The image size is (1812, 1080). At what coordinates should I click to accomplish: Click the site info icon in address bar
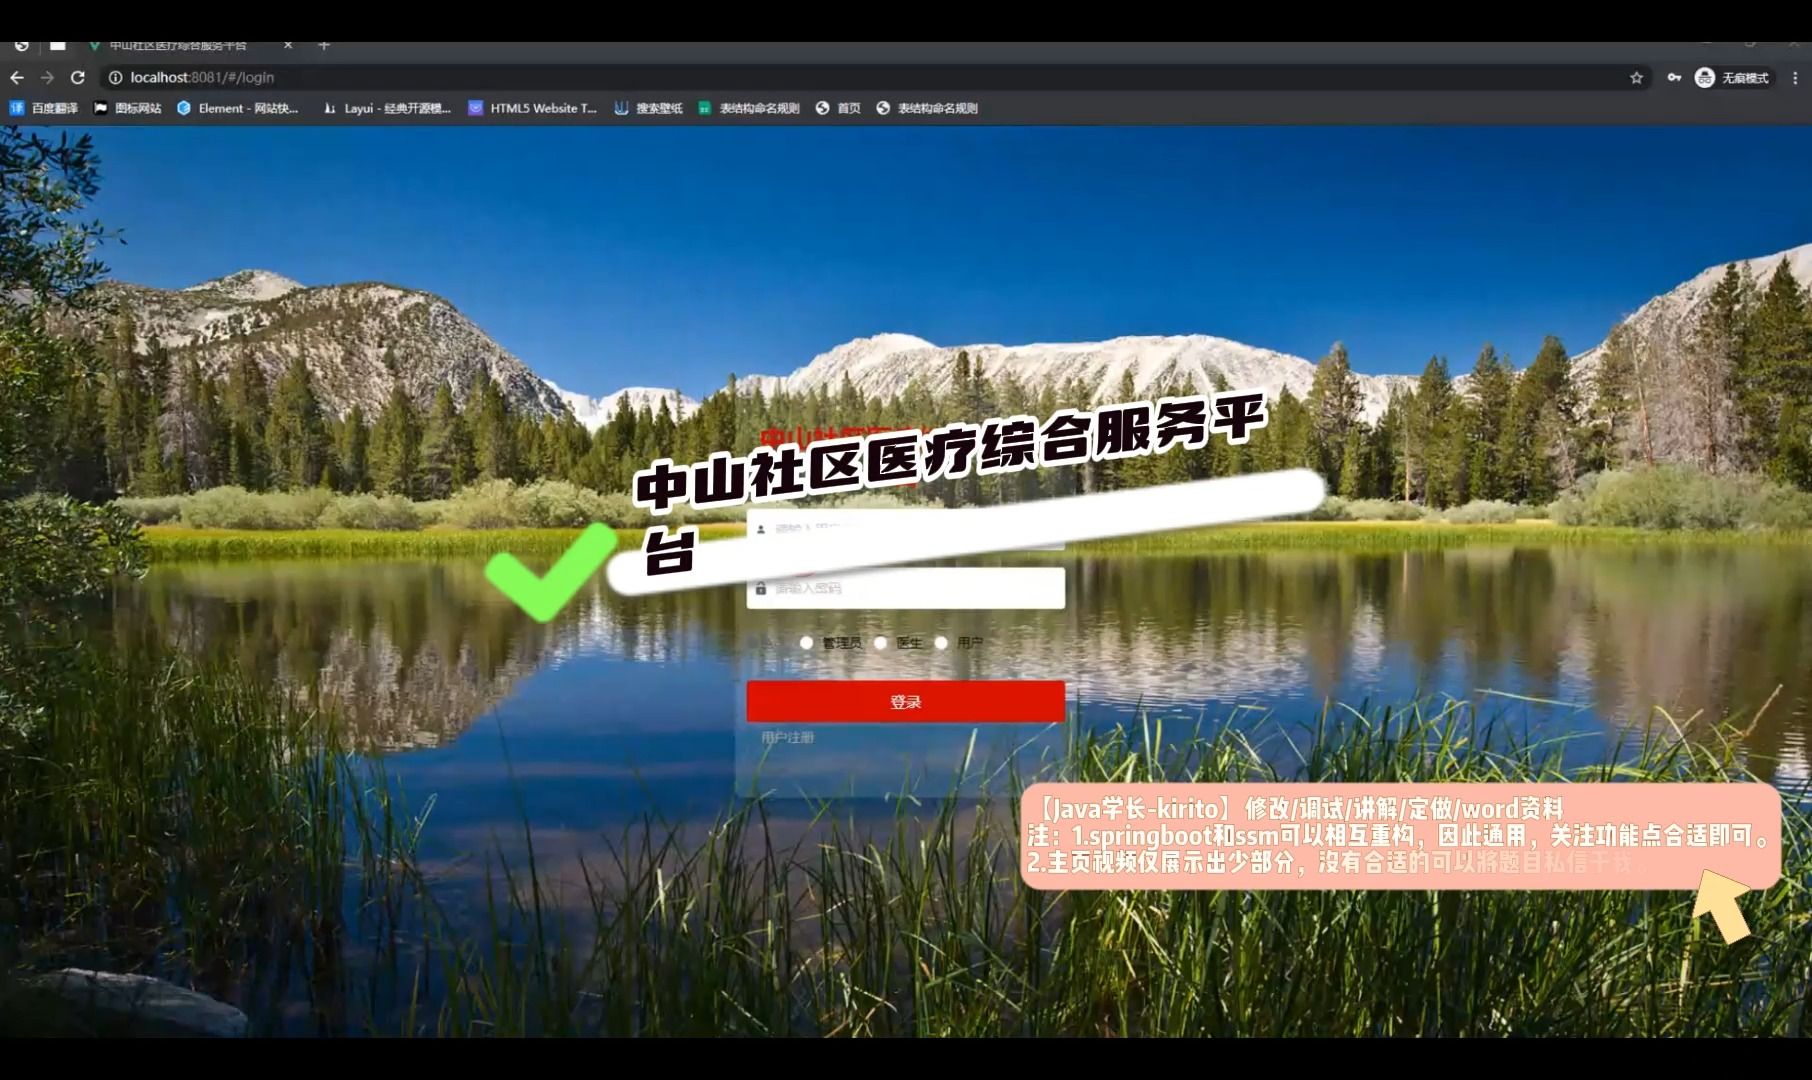[x=116, y=77]
